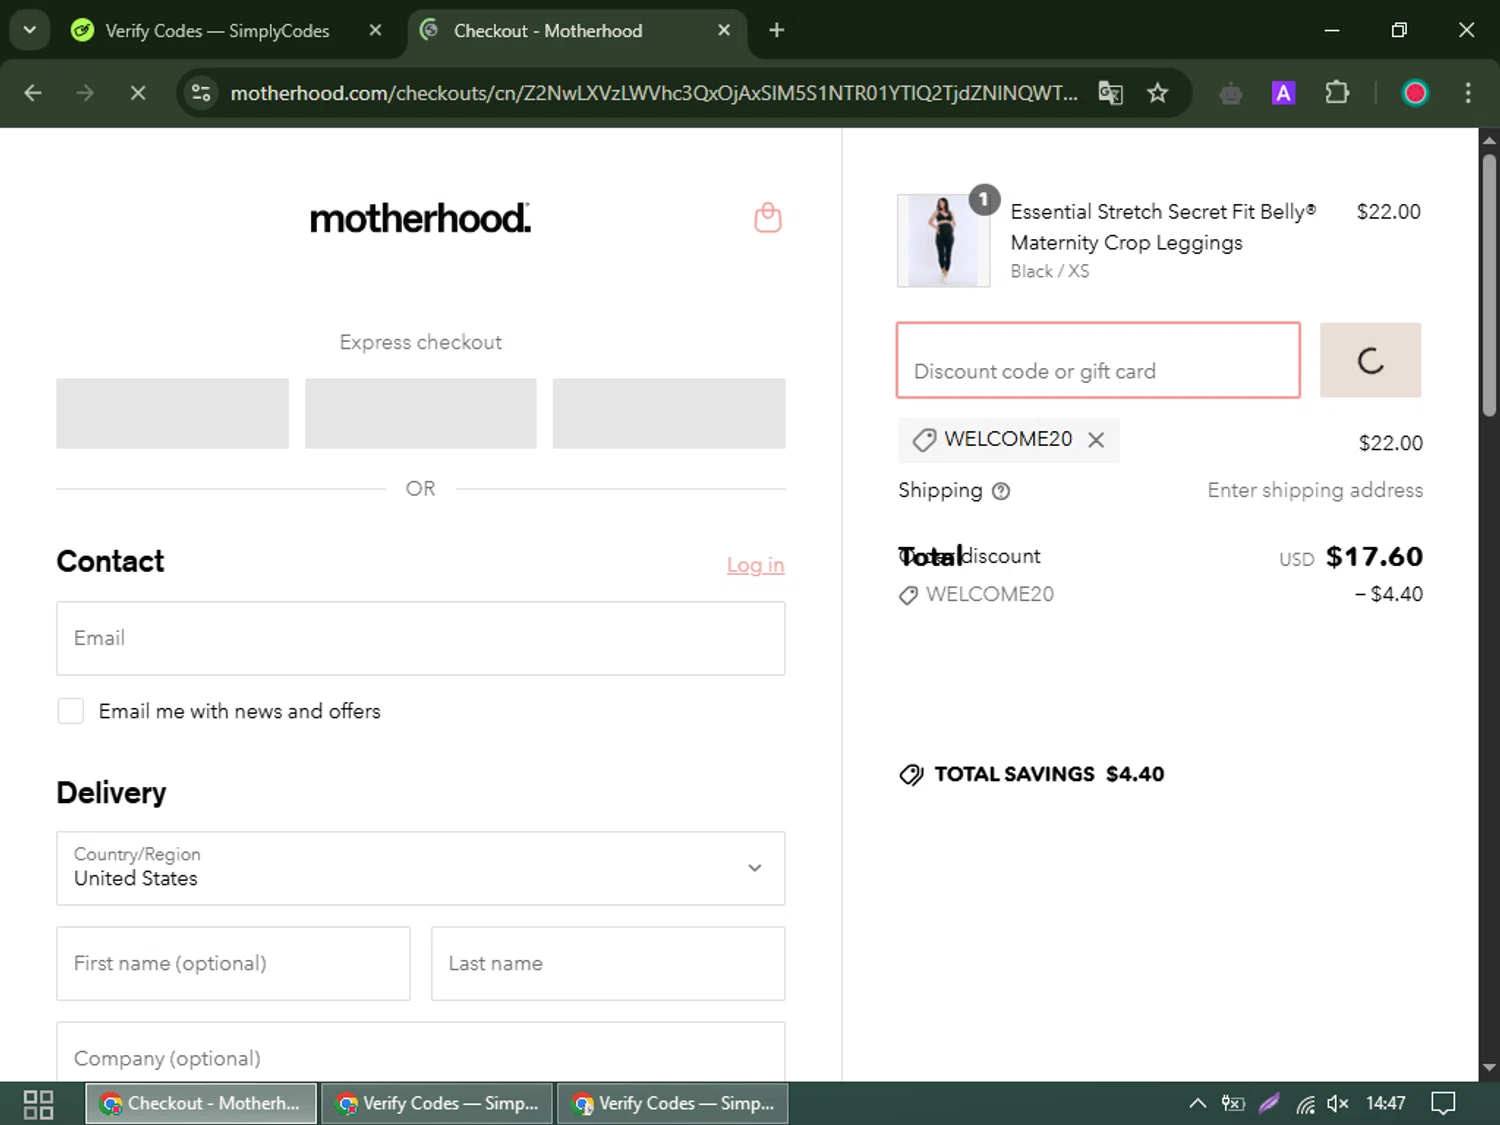Open the notification center icon
Screen dimensions: 1500x1125
(1443, 1104)
